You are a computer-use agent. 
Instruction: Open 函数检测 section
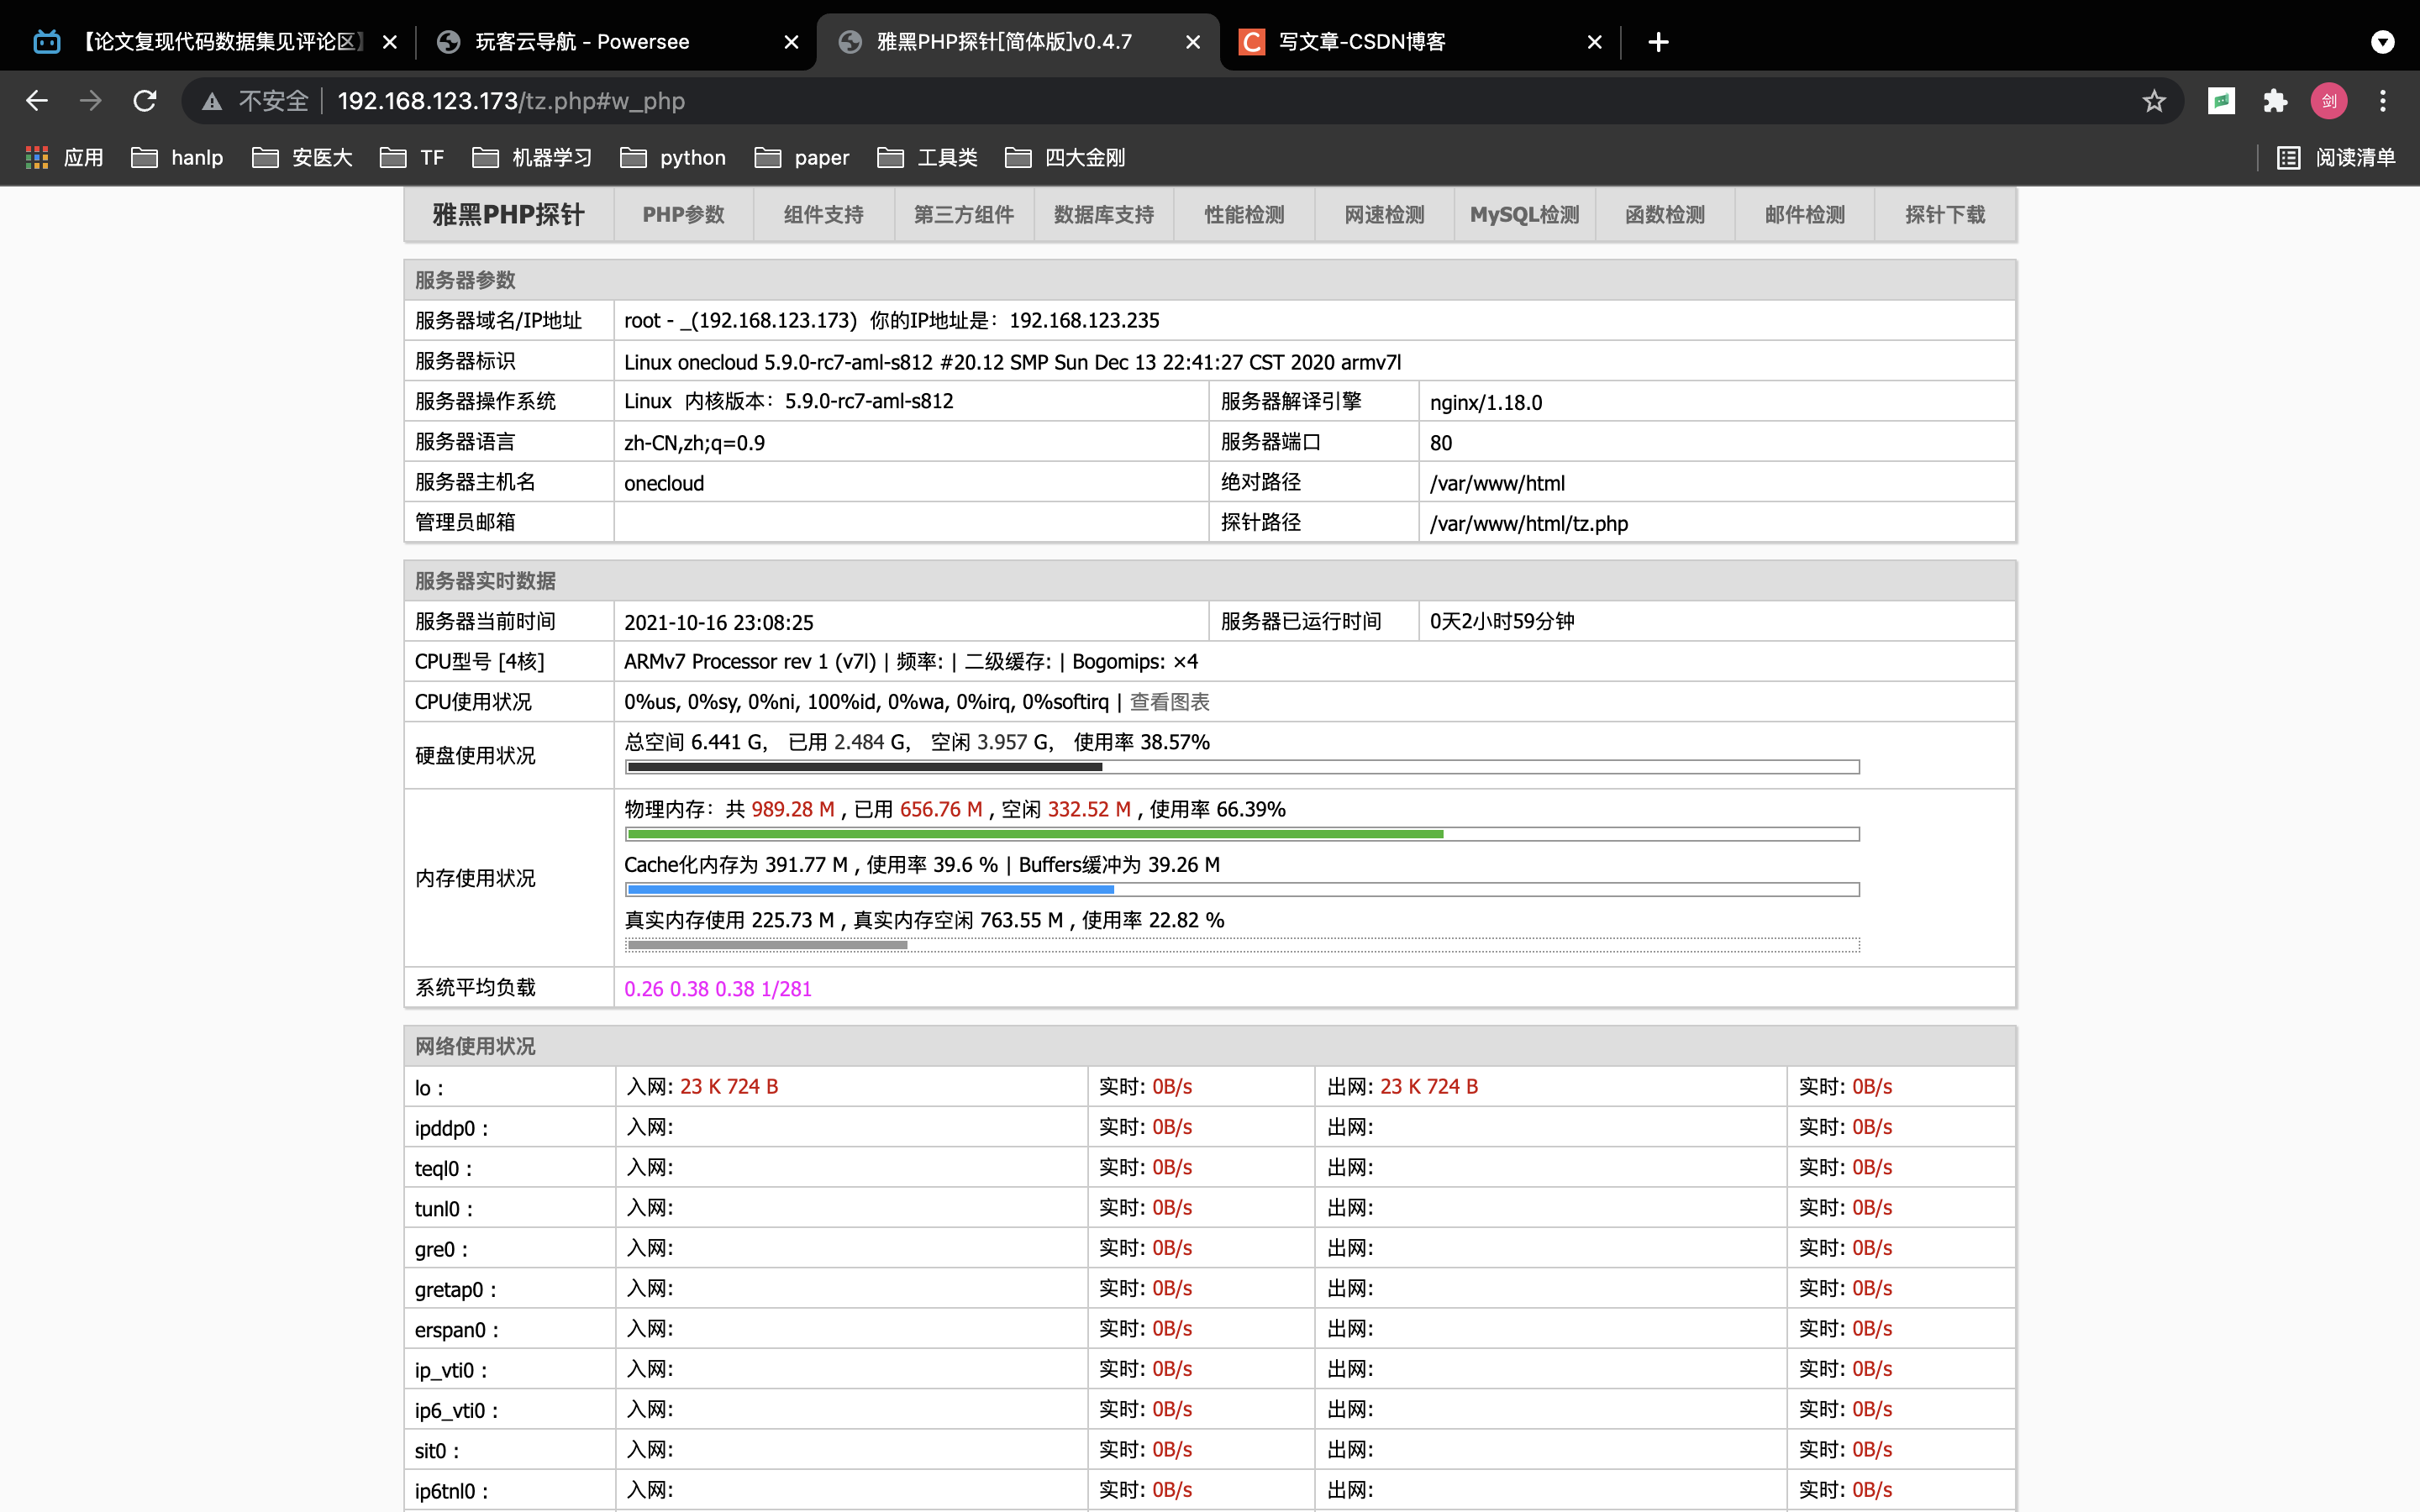1665,214
